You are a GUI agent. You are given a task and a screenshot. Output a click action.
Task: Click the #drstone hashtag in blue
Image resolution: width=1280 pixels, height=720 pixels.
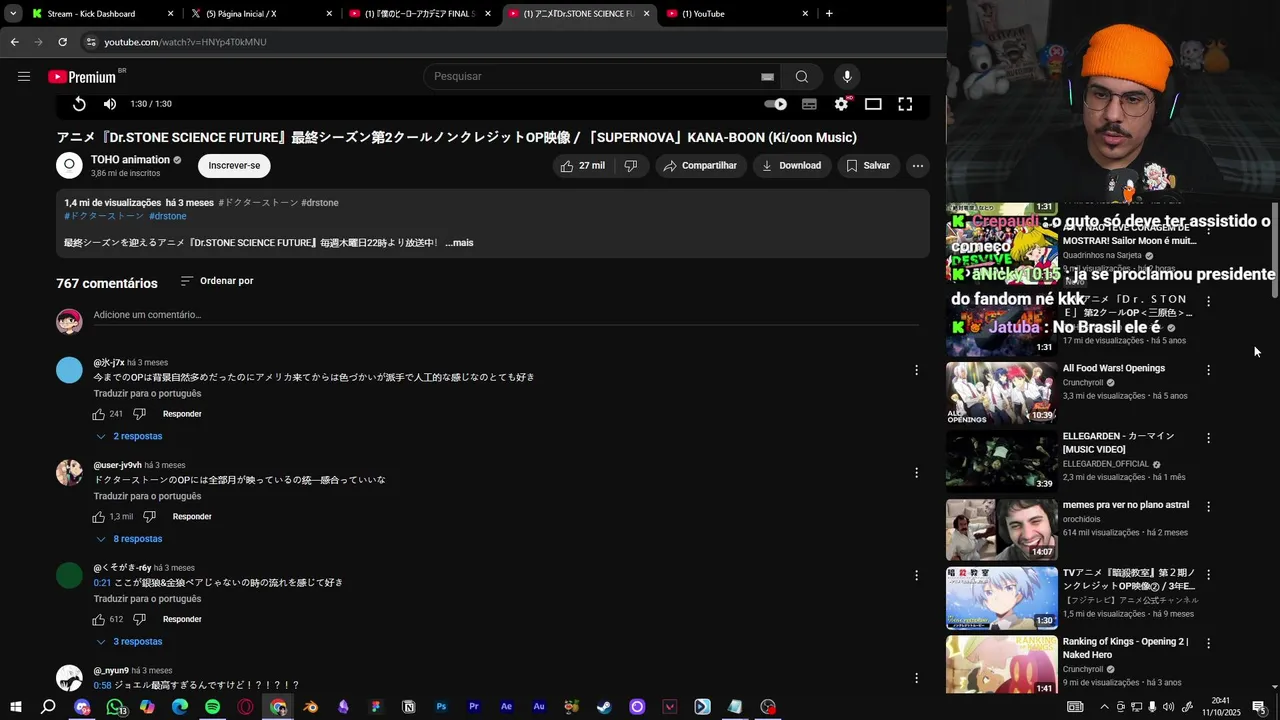coord(168,216)
